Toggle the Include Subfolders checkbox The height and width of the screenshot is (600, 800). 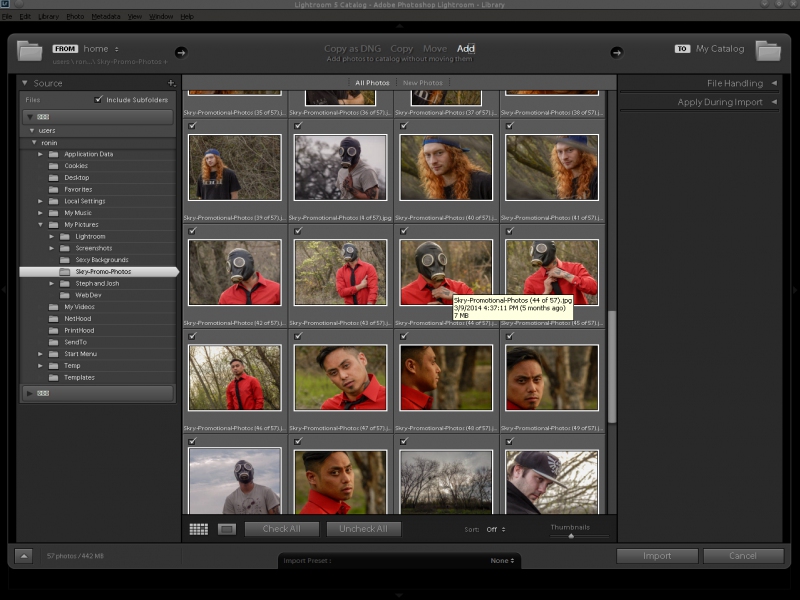(98, 100)
